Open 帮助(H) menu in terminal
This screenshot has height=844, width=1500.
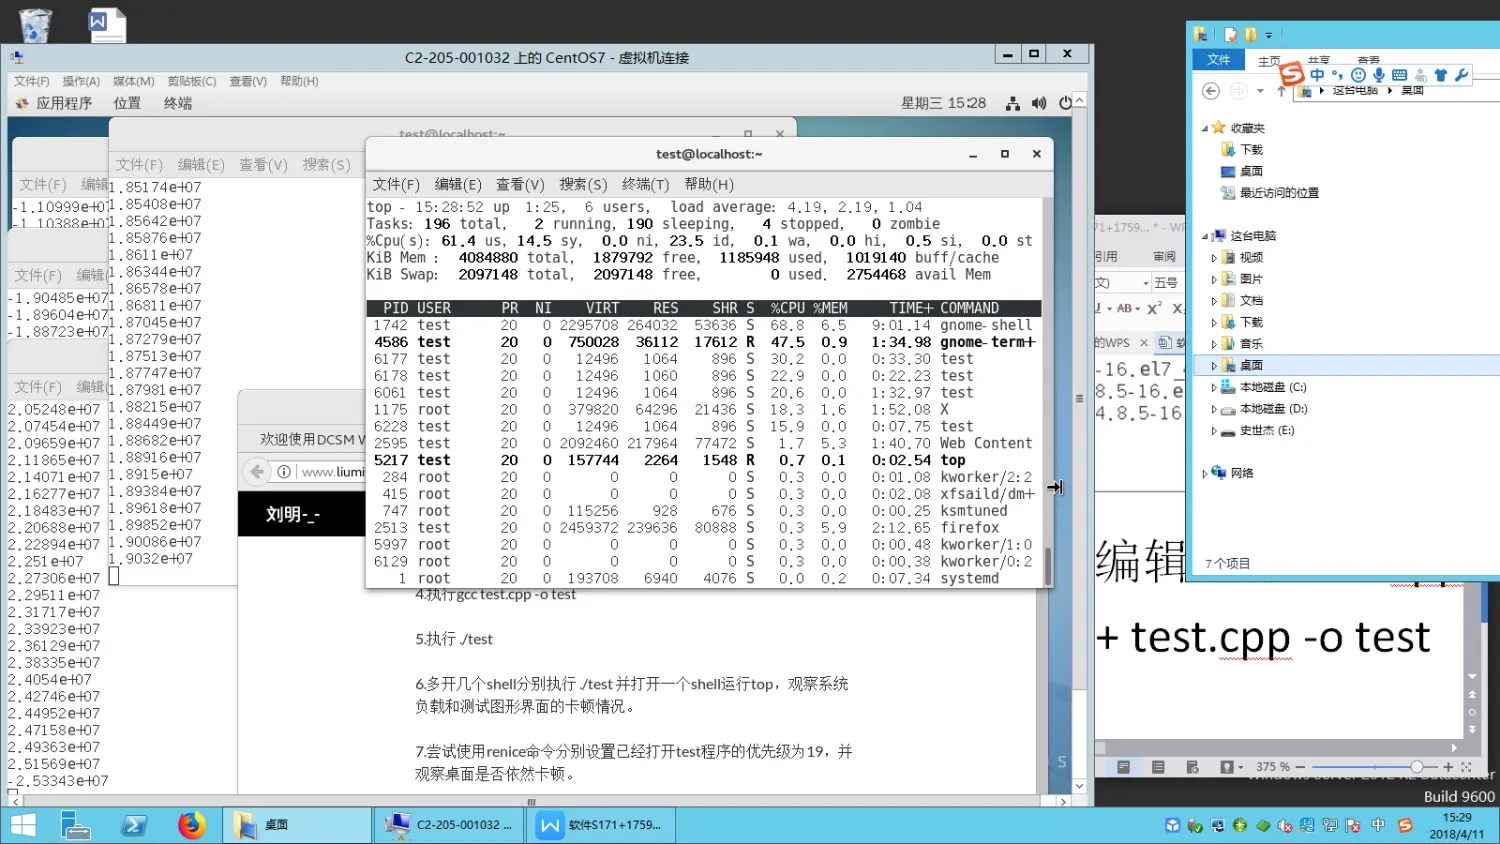[709, 184]
